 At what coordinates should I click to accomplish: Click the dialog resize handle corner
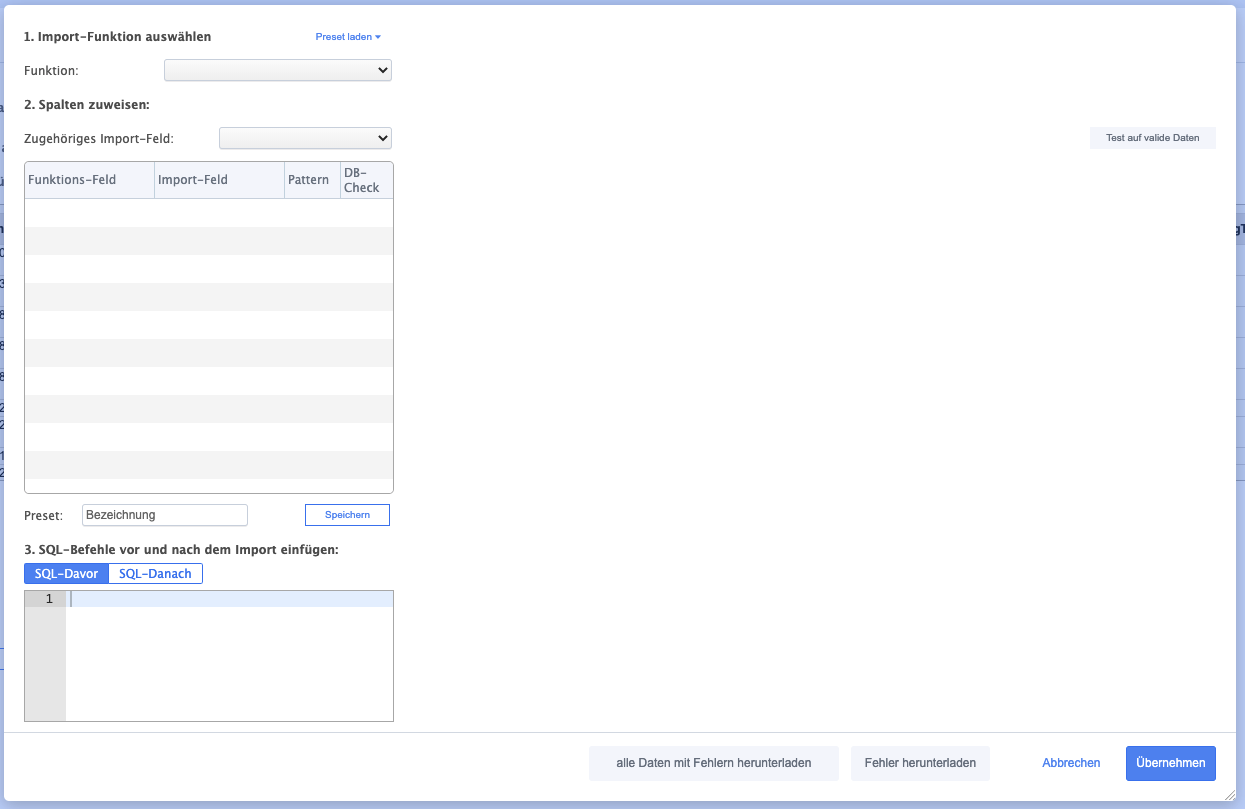[x=1229, y=794]
